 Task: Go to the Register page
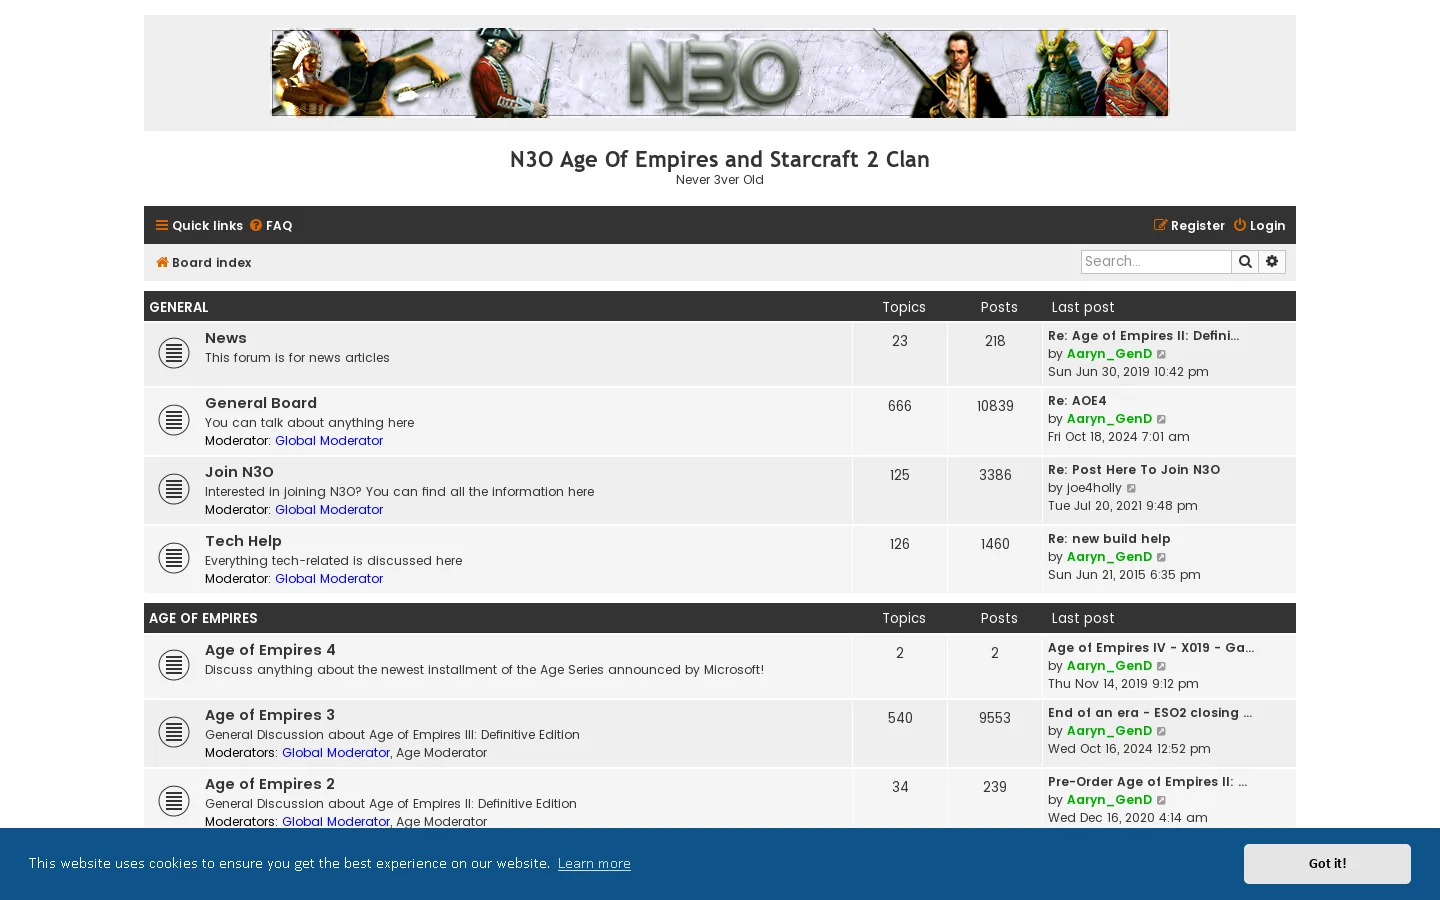point(1189,226)
